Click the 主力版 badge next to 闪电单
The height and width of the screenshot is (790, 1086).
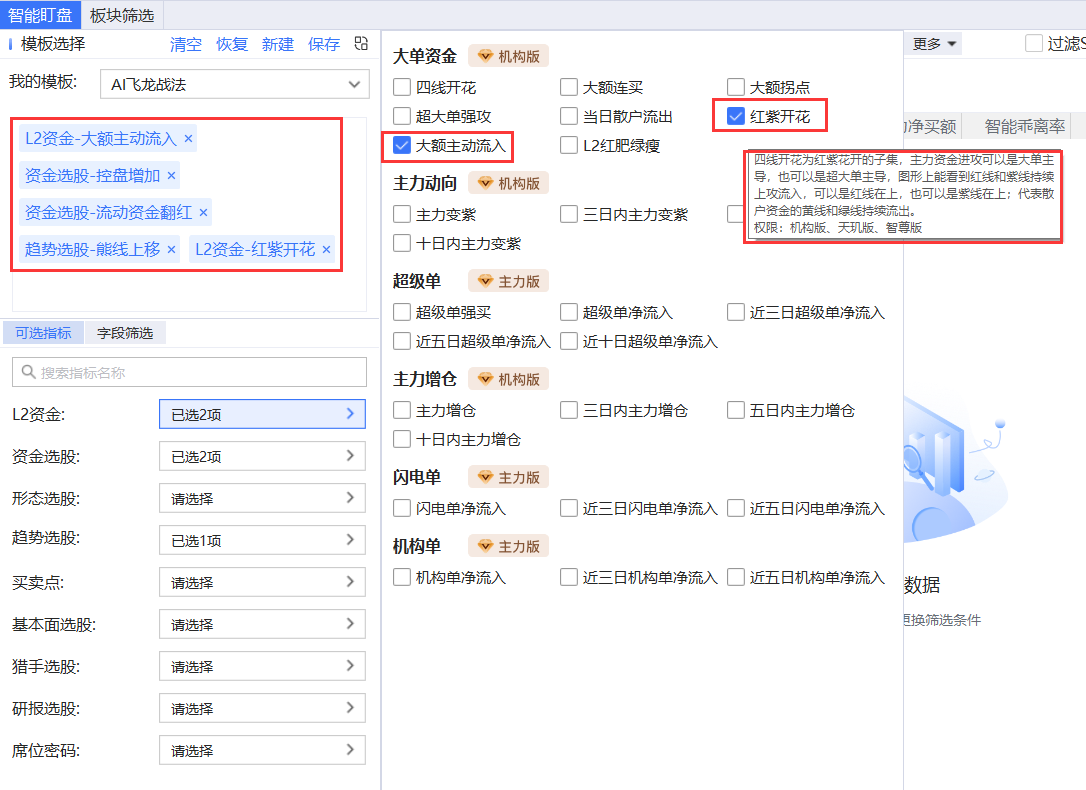coord(508,477)
